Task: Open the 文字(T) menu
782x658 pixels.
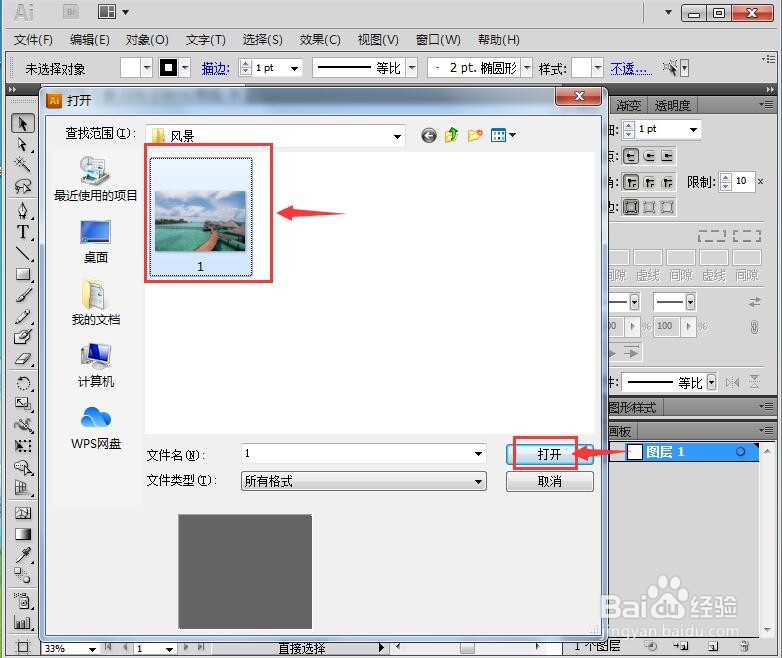Action: [x=205, y=39]
